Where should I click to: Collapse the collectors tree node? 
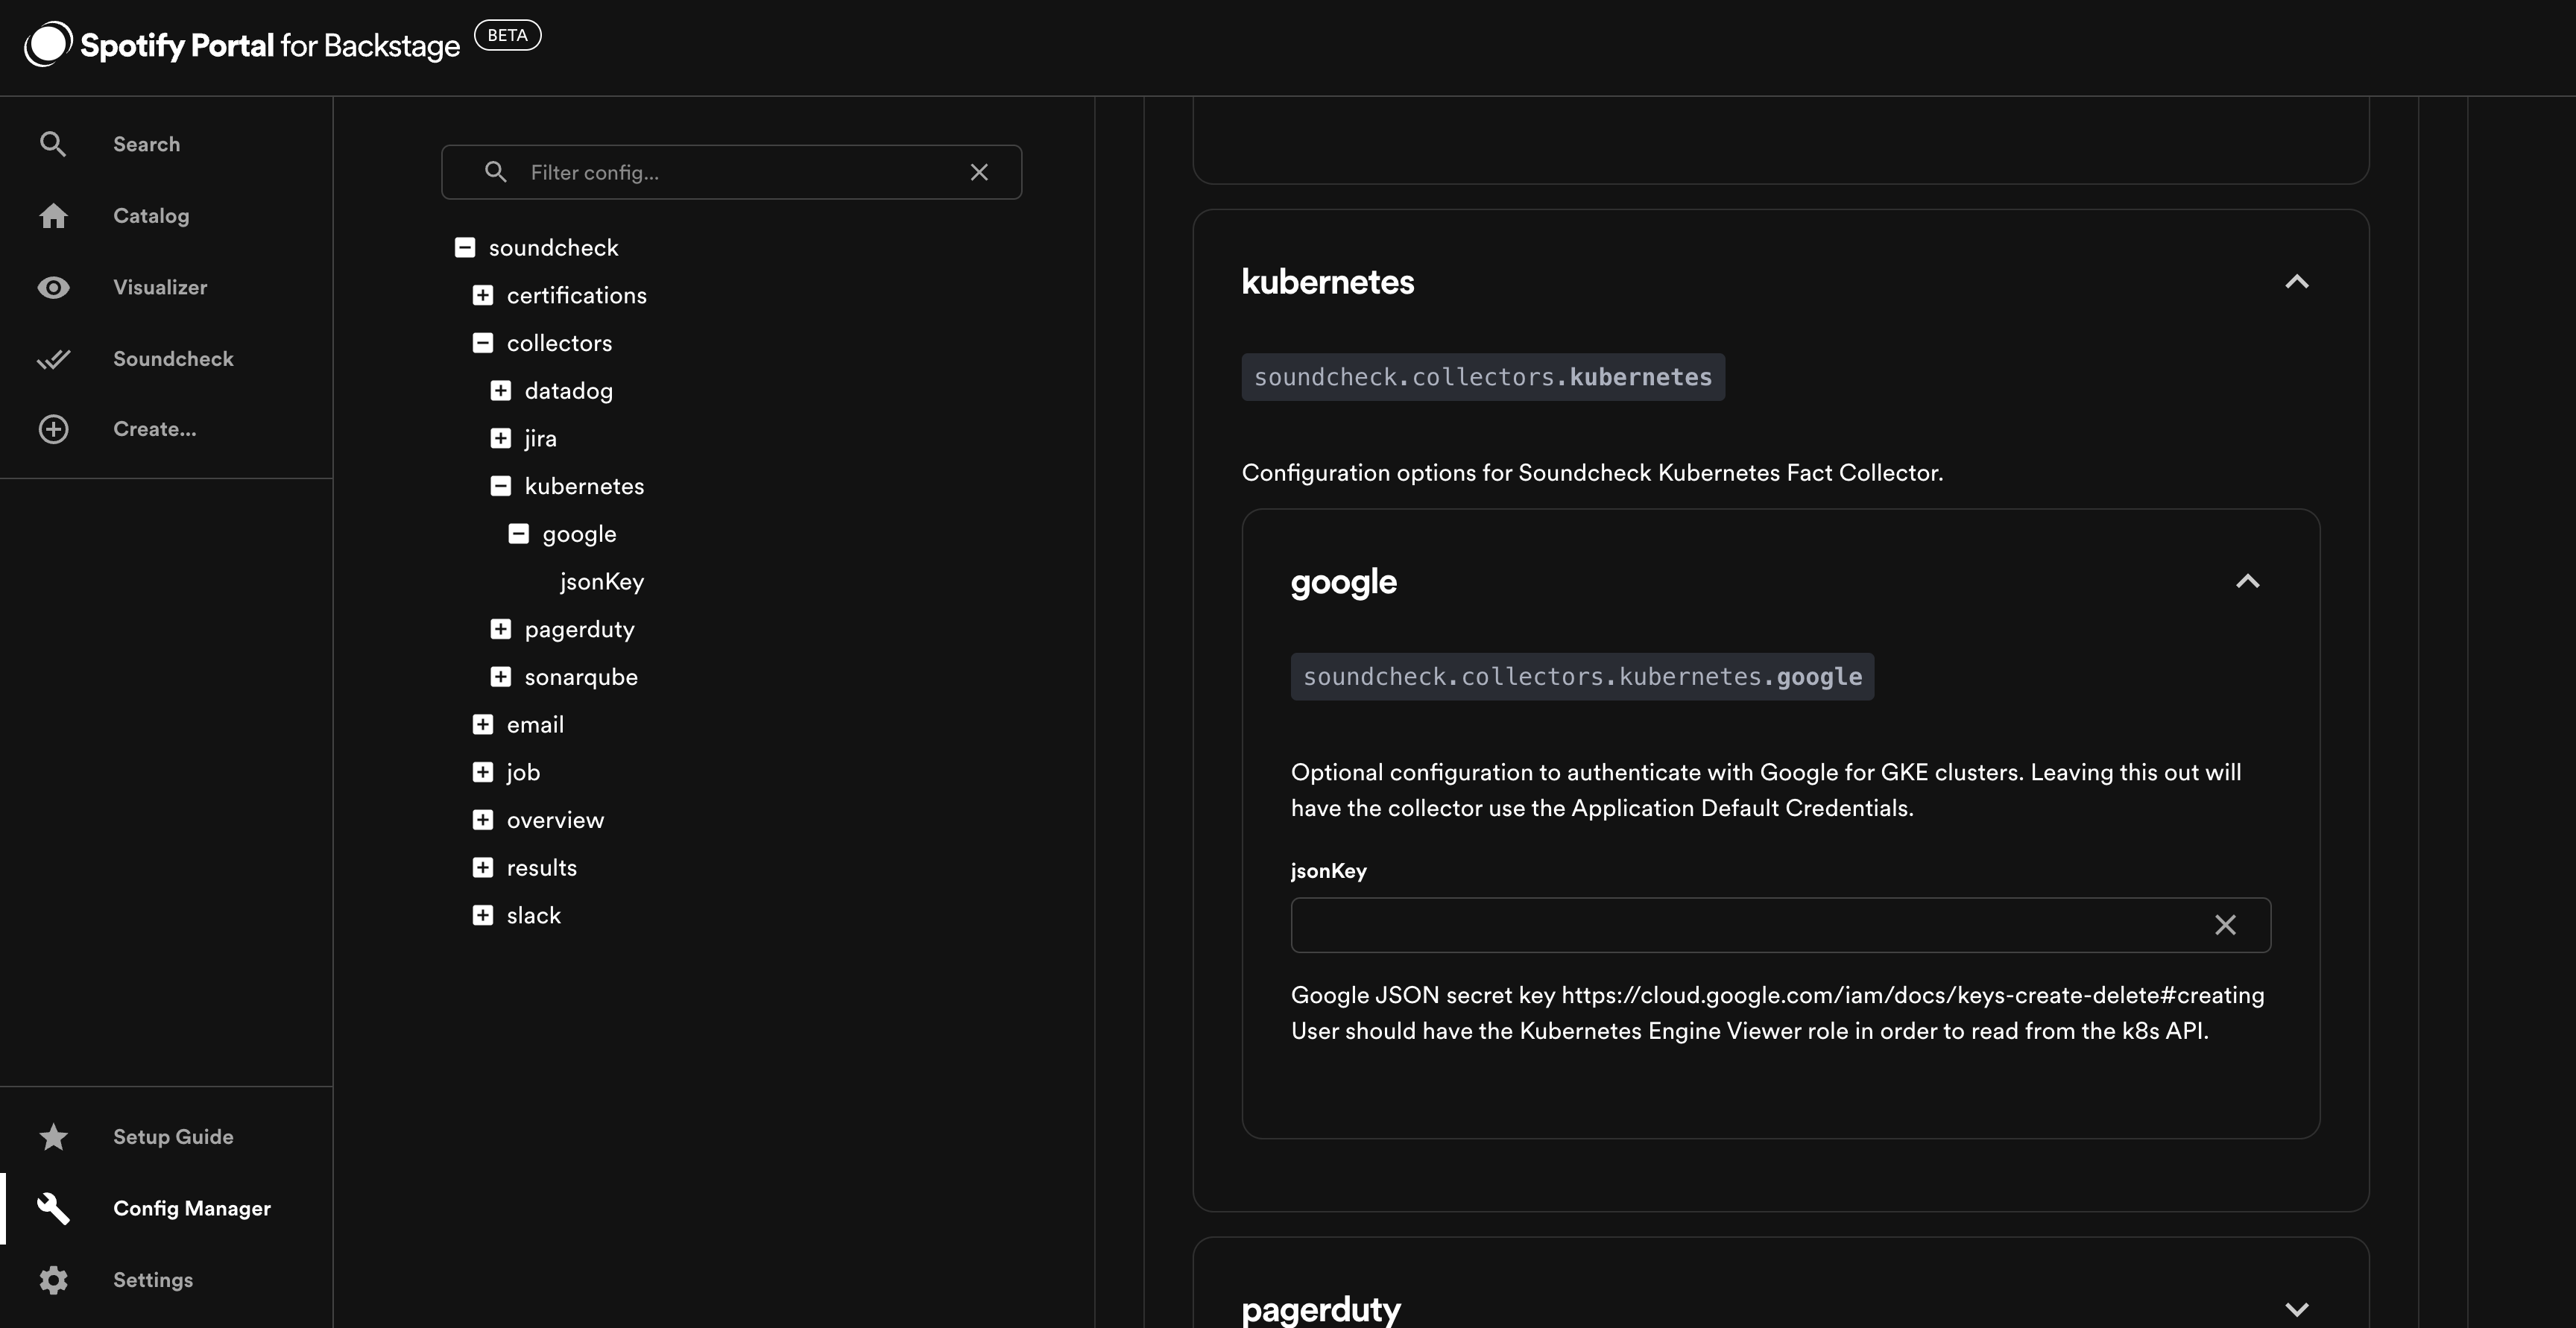pyautogui.click(x=483, y=343)
